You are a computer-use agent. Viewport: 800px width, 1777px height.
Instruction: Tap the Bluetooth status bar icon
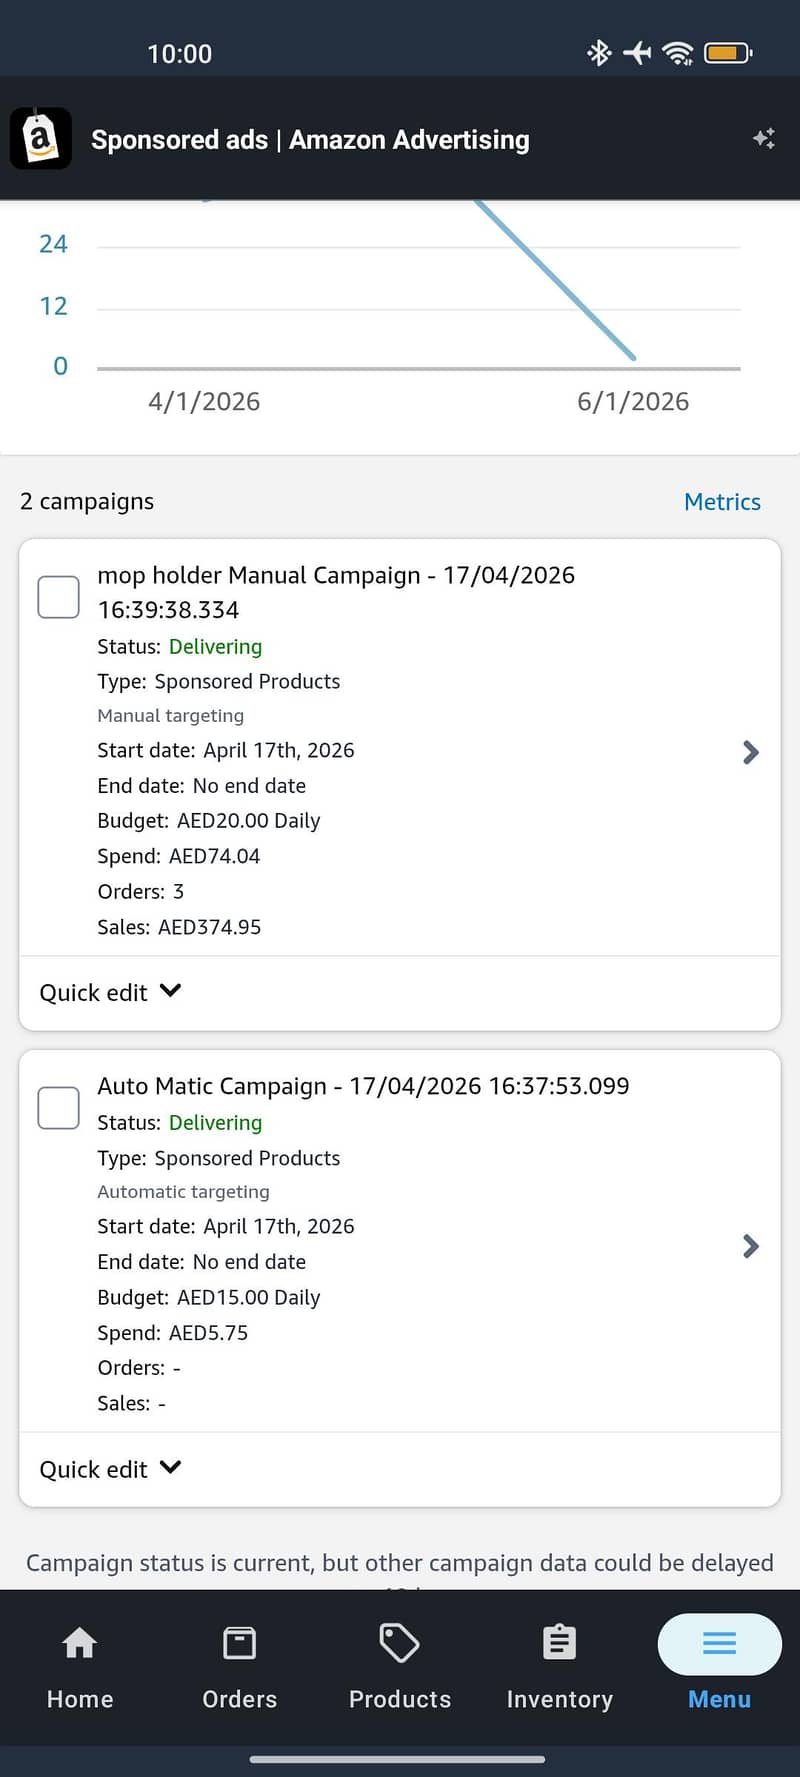(599, 53)
